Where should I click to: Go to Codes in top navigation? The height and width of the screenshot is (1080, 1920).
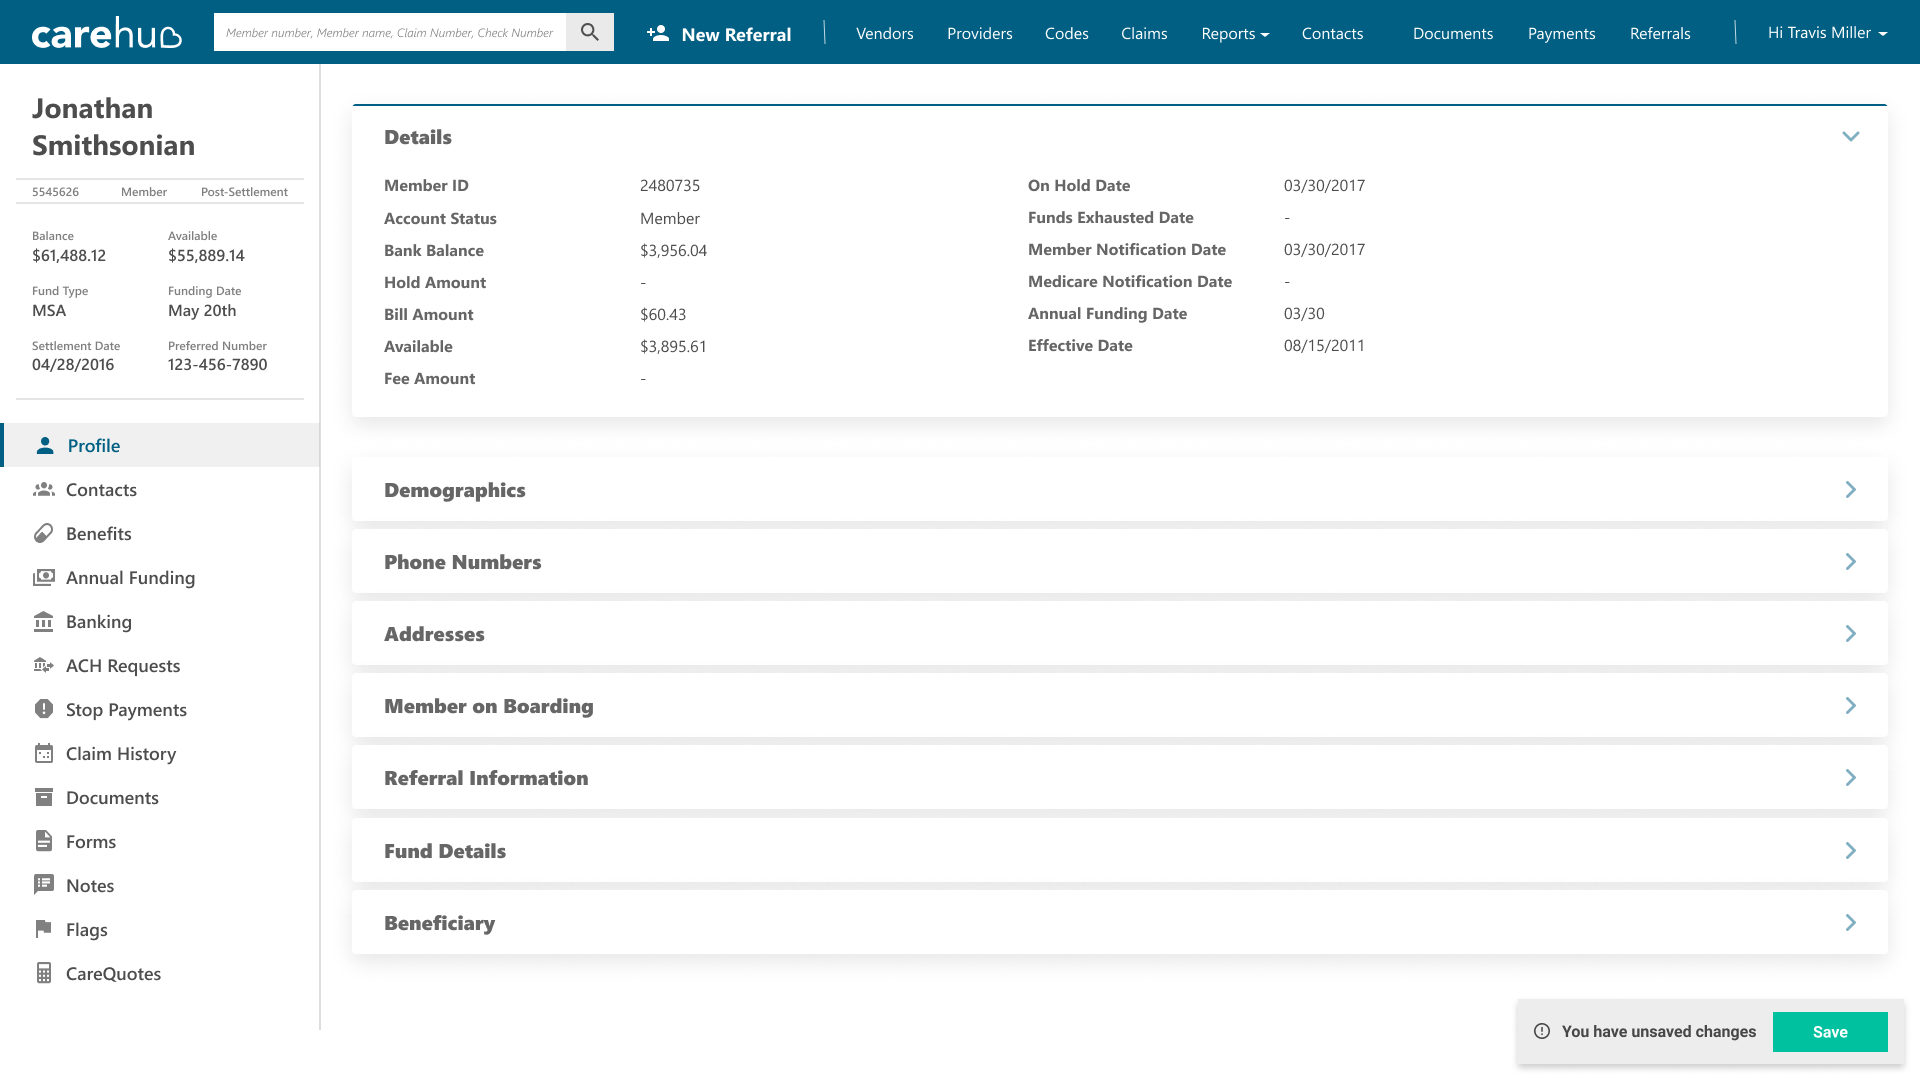click(1067, 33)
